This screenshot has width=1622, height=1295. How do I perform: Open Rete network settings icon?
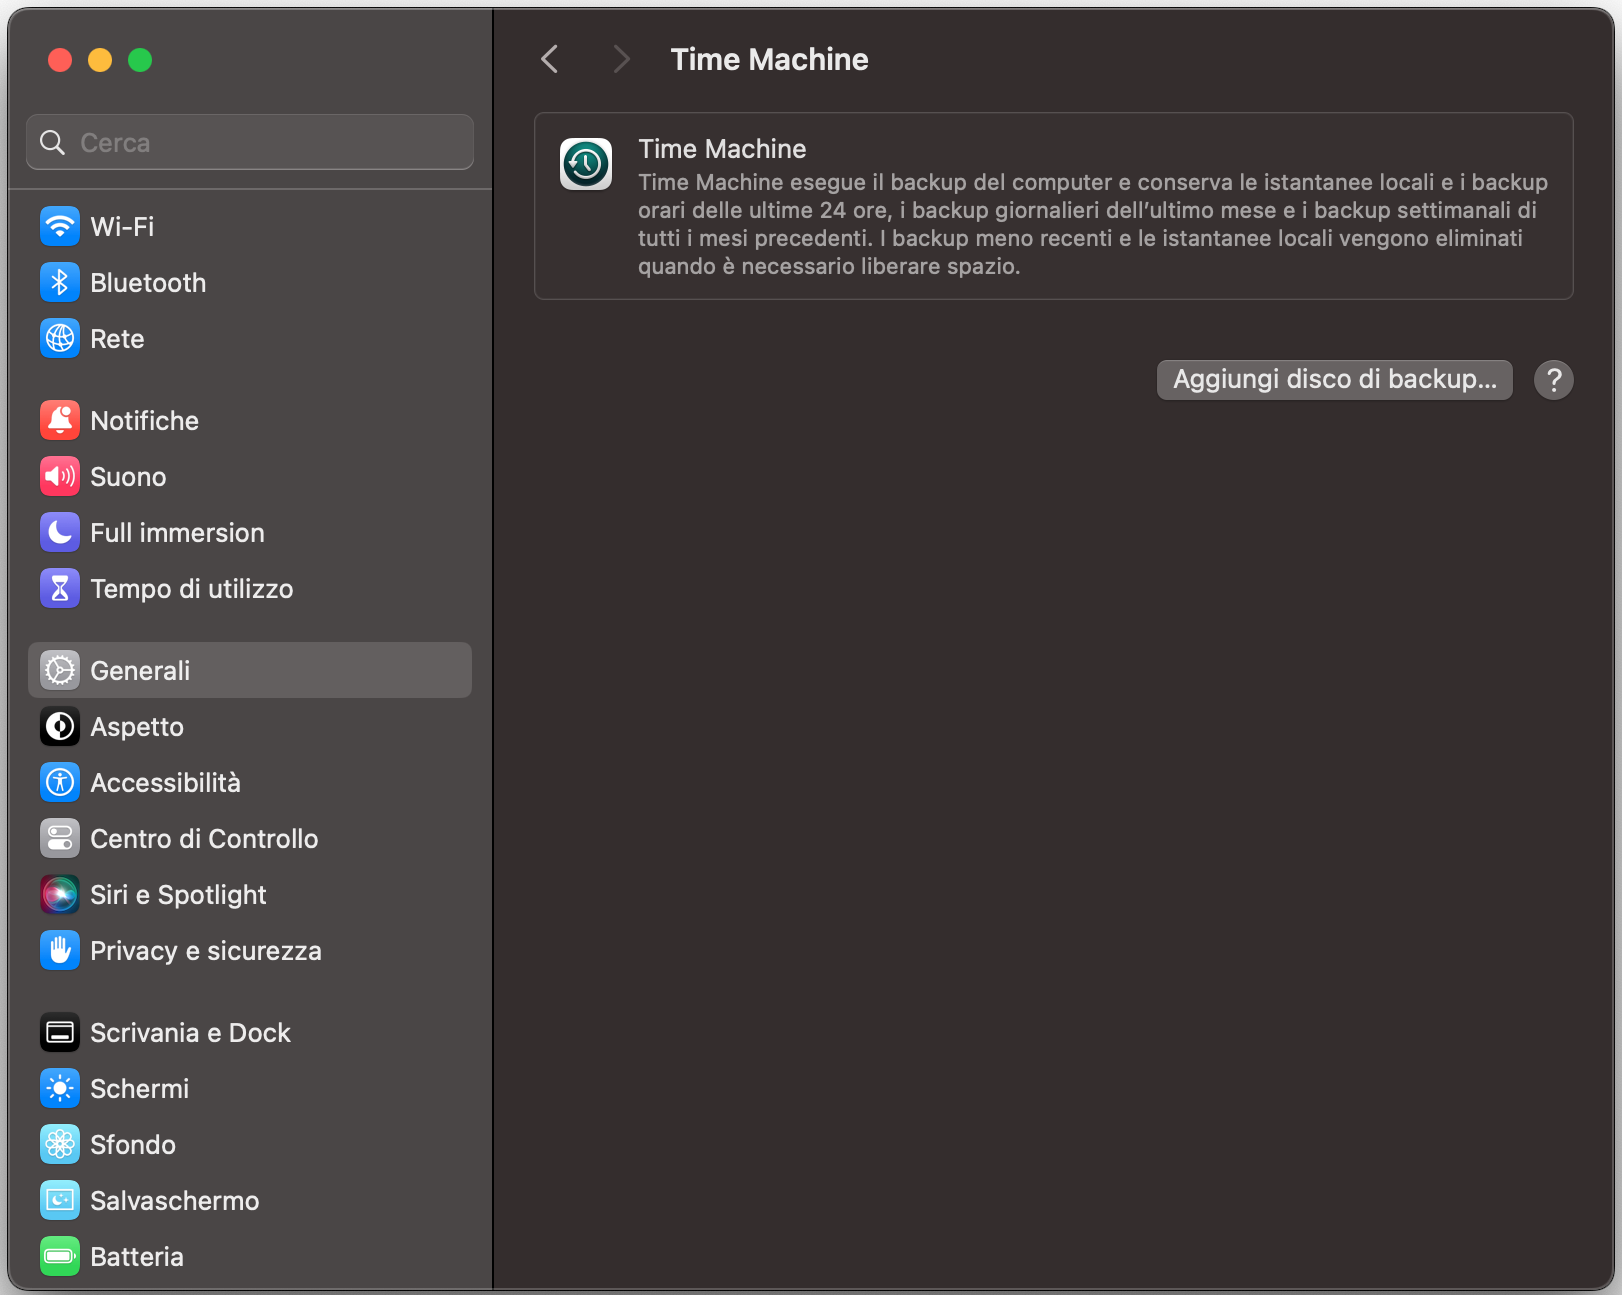pyautogui.click(x=60, y=338)
